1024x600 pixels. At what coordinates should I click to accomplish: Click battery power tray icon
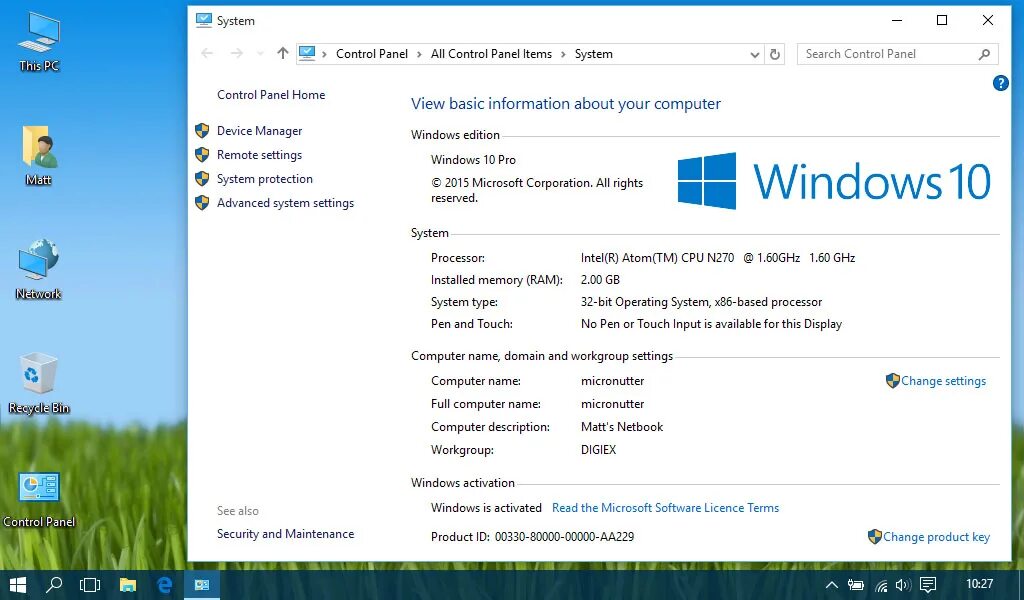[x=856, y=585]
